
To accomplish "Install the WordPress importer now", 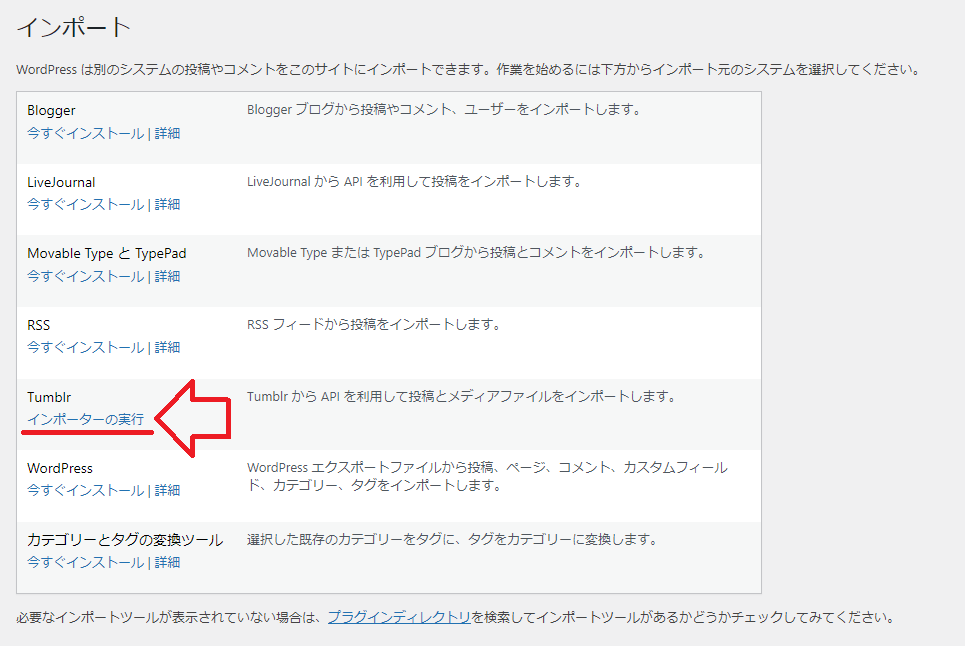I will 86,490.
